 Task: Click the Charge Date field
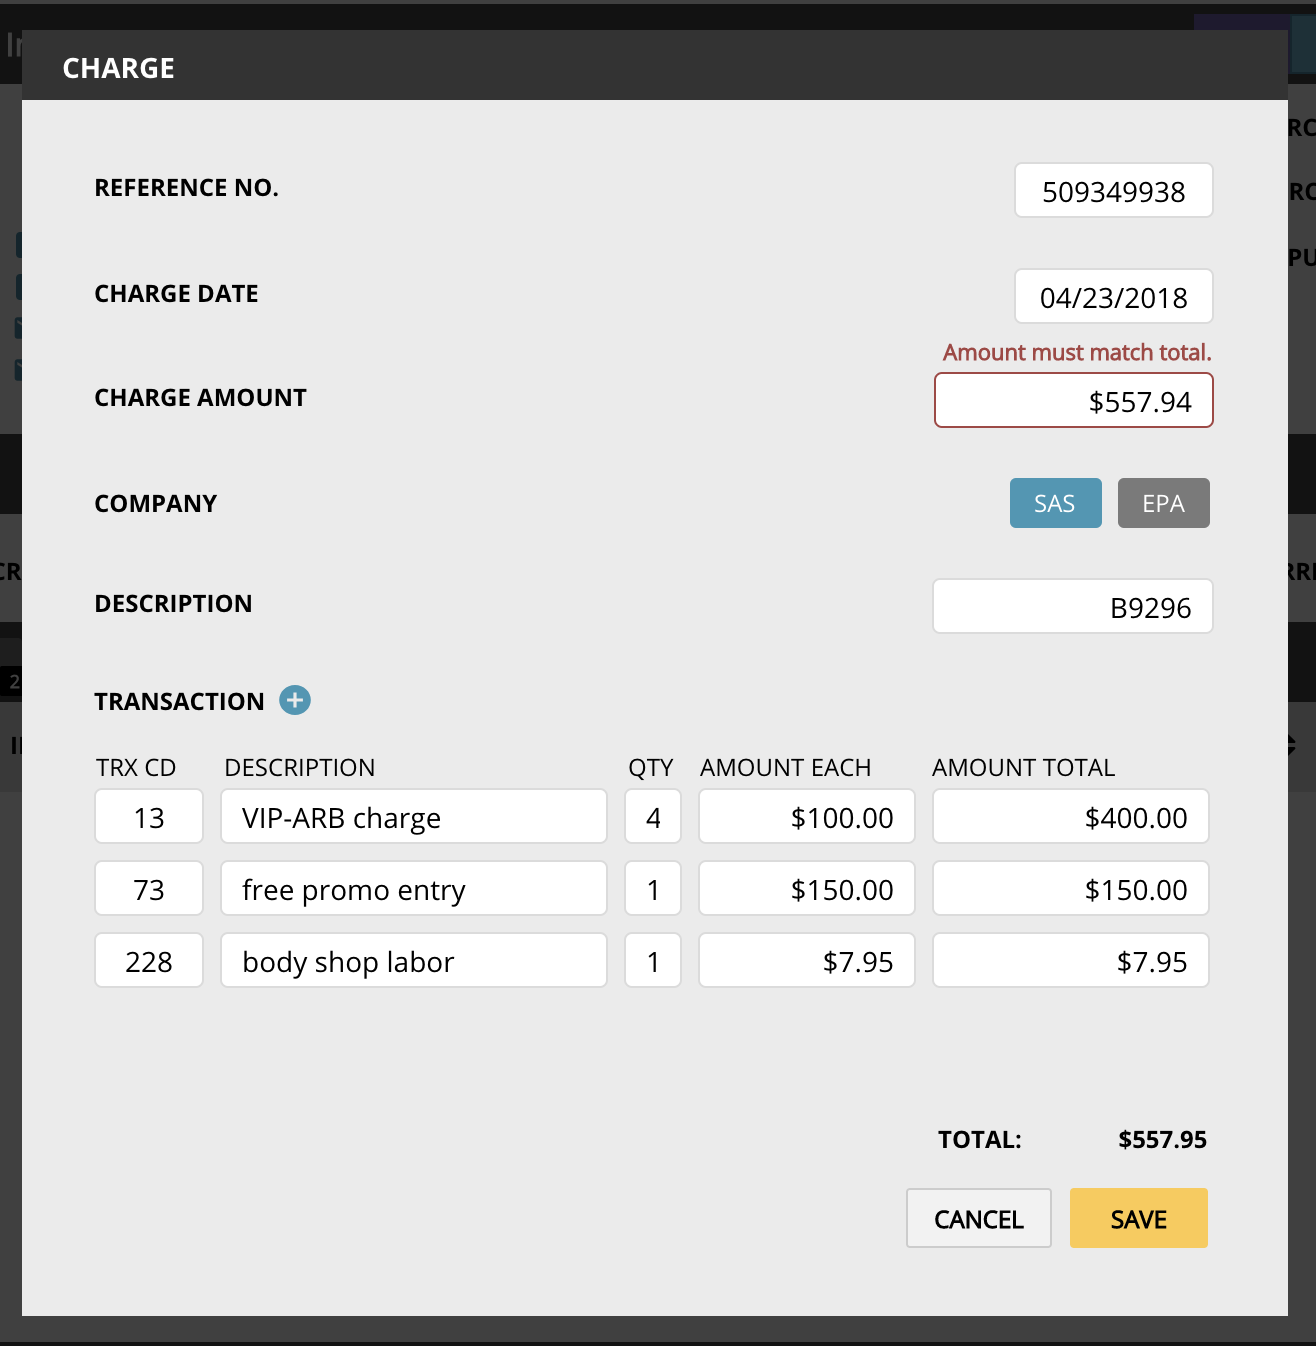[1113, 297]
